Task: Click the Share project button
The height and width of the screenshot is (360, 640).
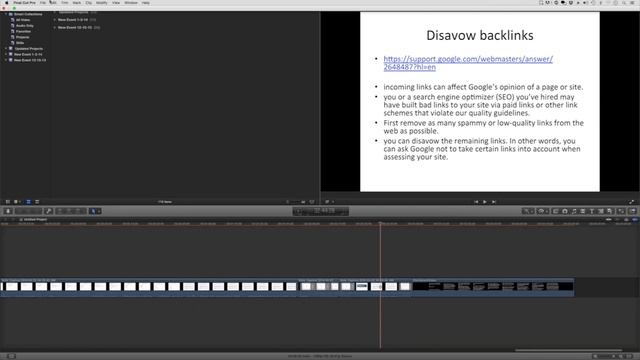Action: tap(632, 211)
